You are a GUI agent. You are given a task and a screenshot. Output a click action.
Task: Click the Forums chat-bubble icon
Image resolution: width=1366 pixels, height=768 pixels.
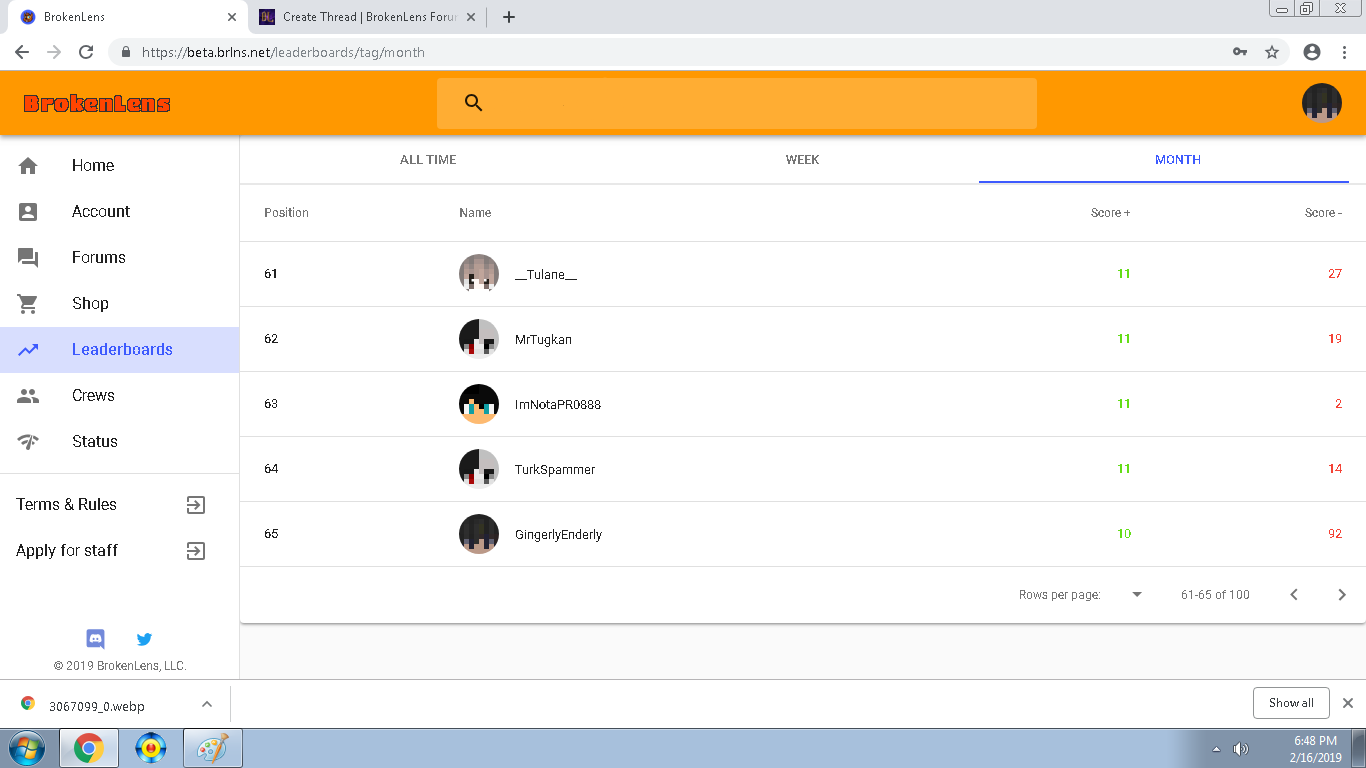coord(28,258)
